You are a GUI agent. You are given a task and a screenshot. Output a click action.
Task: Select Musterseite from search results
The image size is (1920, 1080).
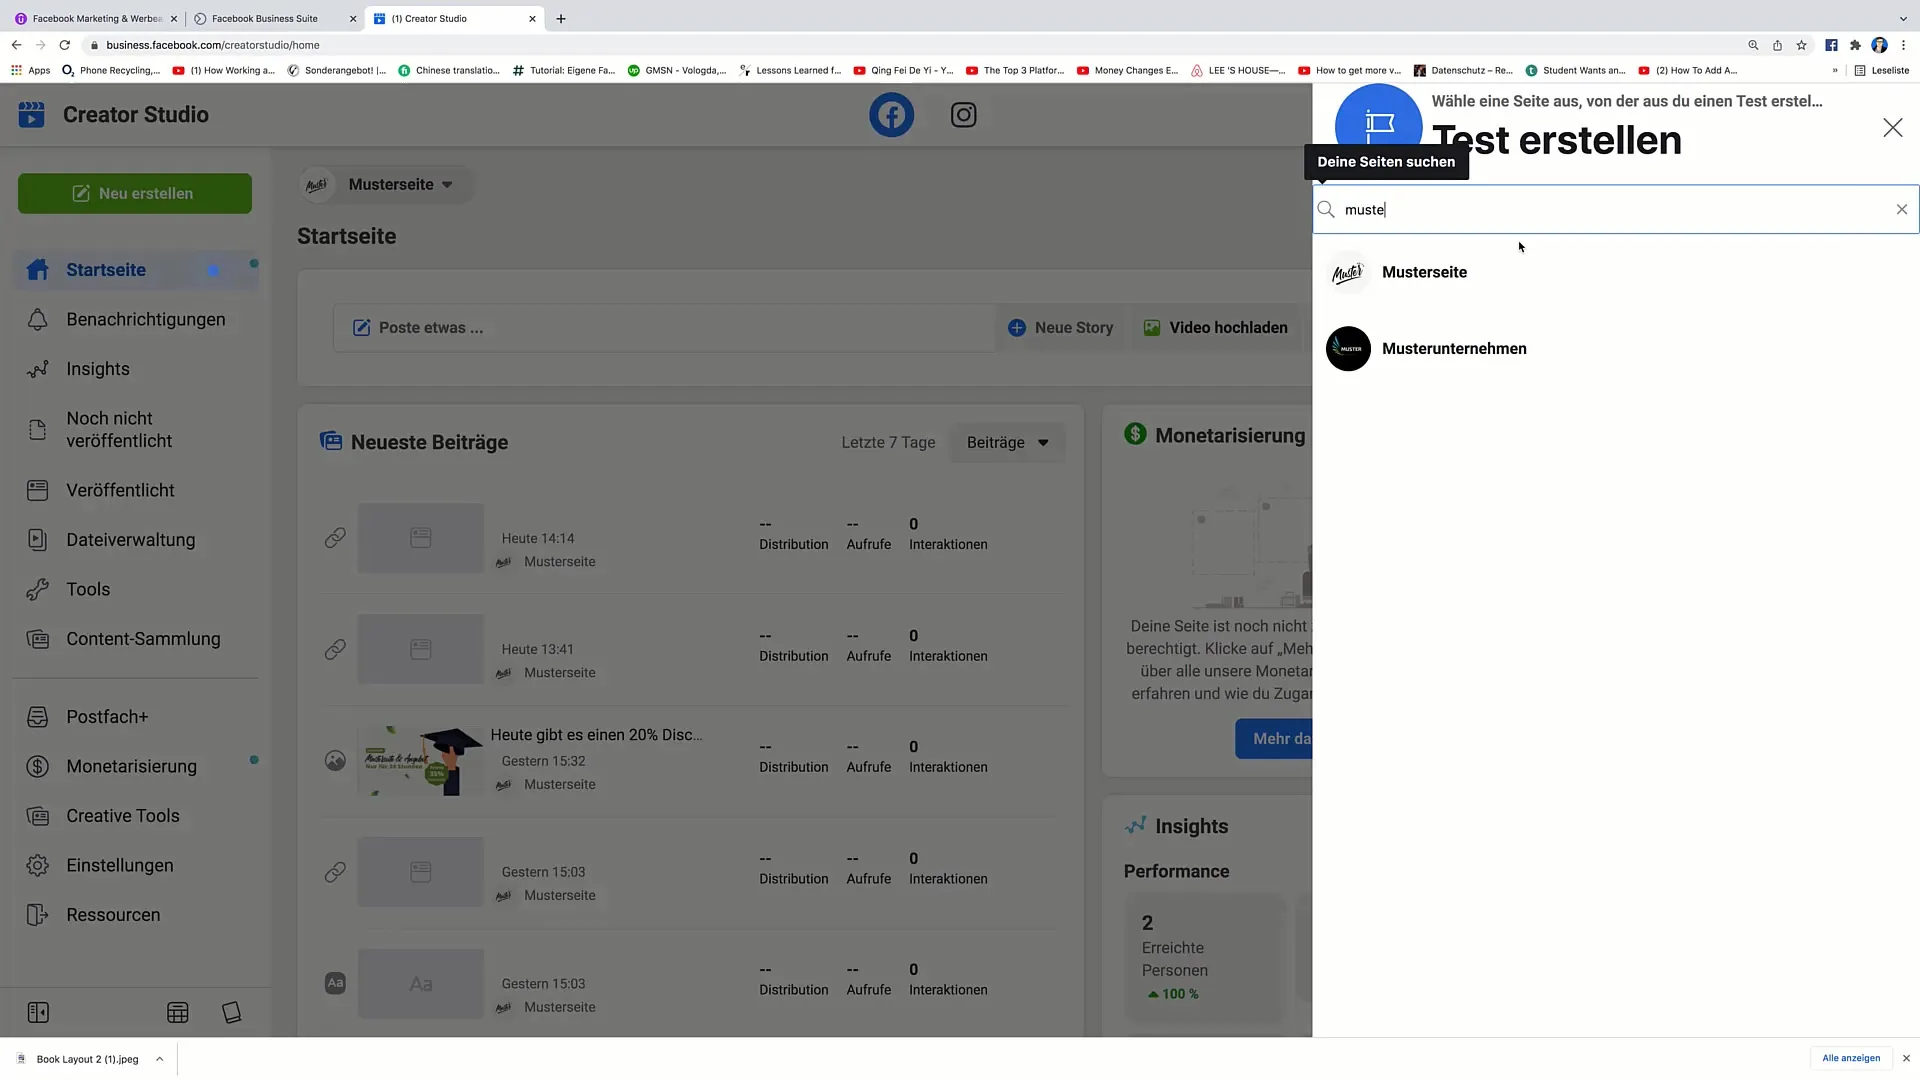pos(1615,272)
